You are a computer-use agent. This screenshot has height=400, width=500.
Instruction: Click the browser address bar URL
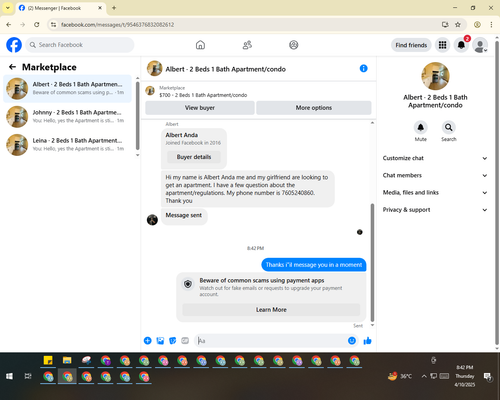coord(117,25)
